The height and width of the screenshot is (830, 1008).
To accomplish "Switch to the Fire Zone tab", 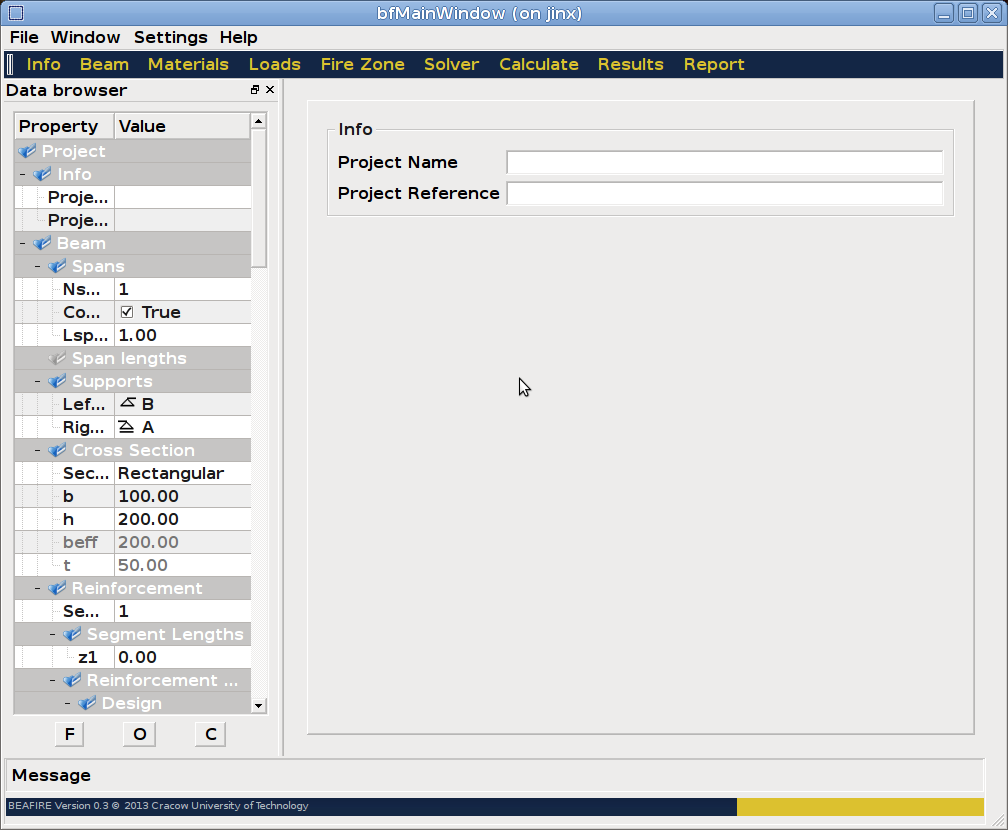I will tap(362, 64).
